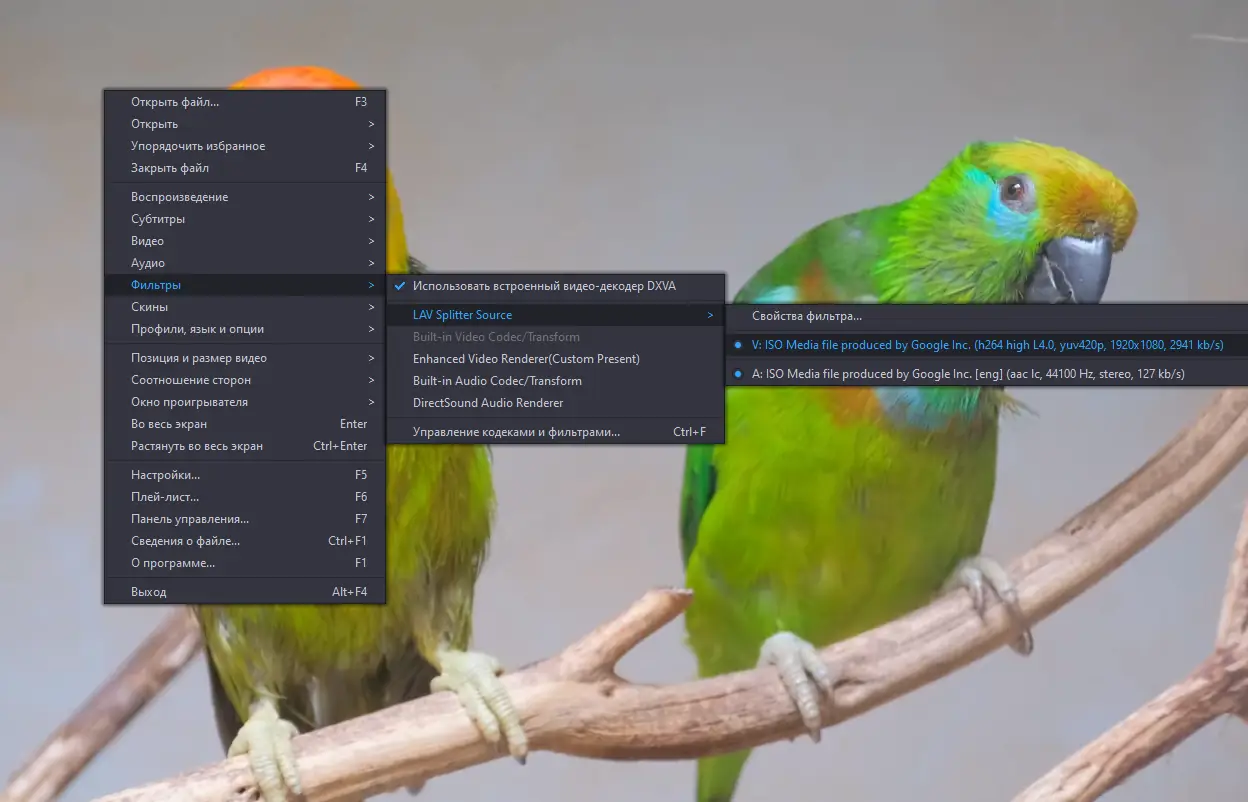Open 'Плей-лист...' menu entry
The height and width of the screenshot is (802, 1248).
(245, 497)
